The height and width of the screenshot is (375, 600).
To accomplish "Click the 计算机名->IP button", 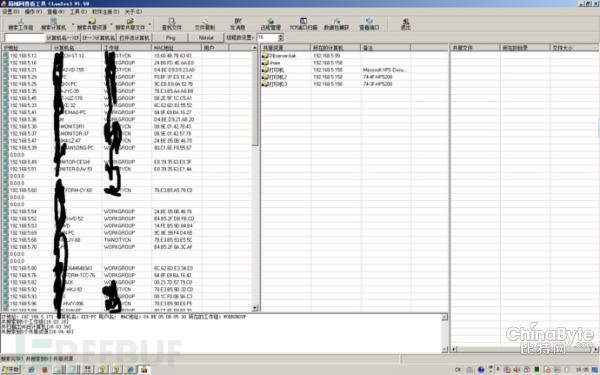I will click(x=63, y=38).
